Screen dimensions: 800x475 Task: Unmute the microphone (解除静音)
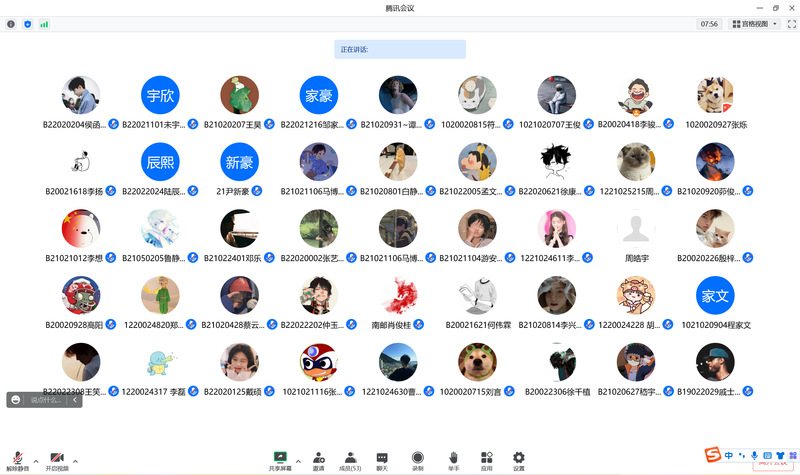point(17,459)
